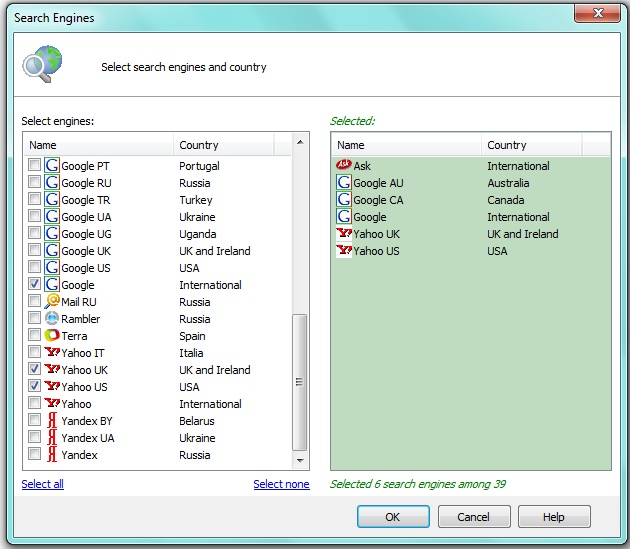Click Canada in the Selected list
The width and height of the screenshot is (635, 549).
pos(506,200)
